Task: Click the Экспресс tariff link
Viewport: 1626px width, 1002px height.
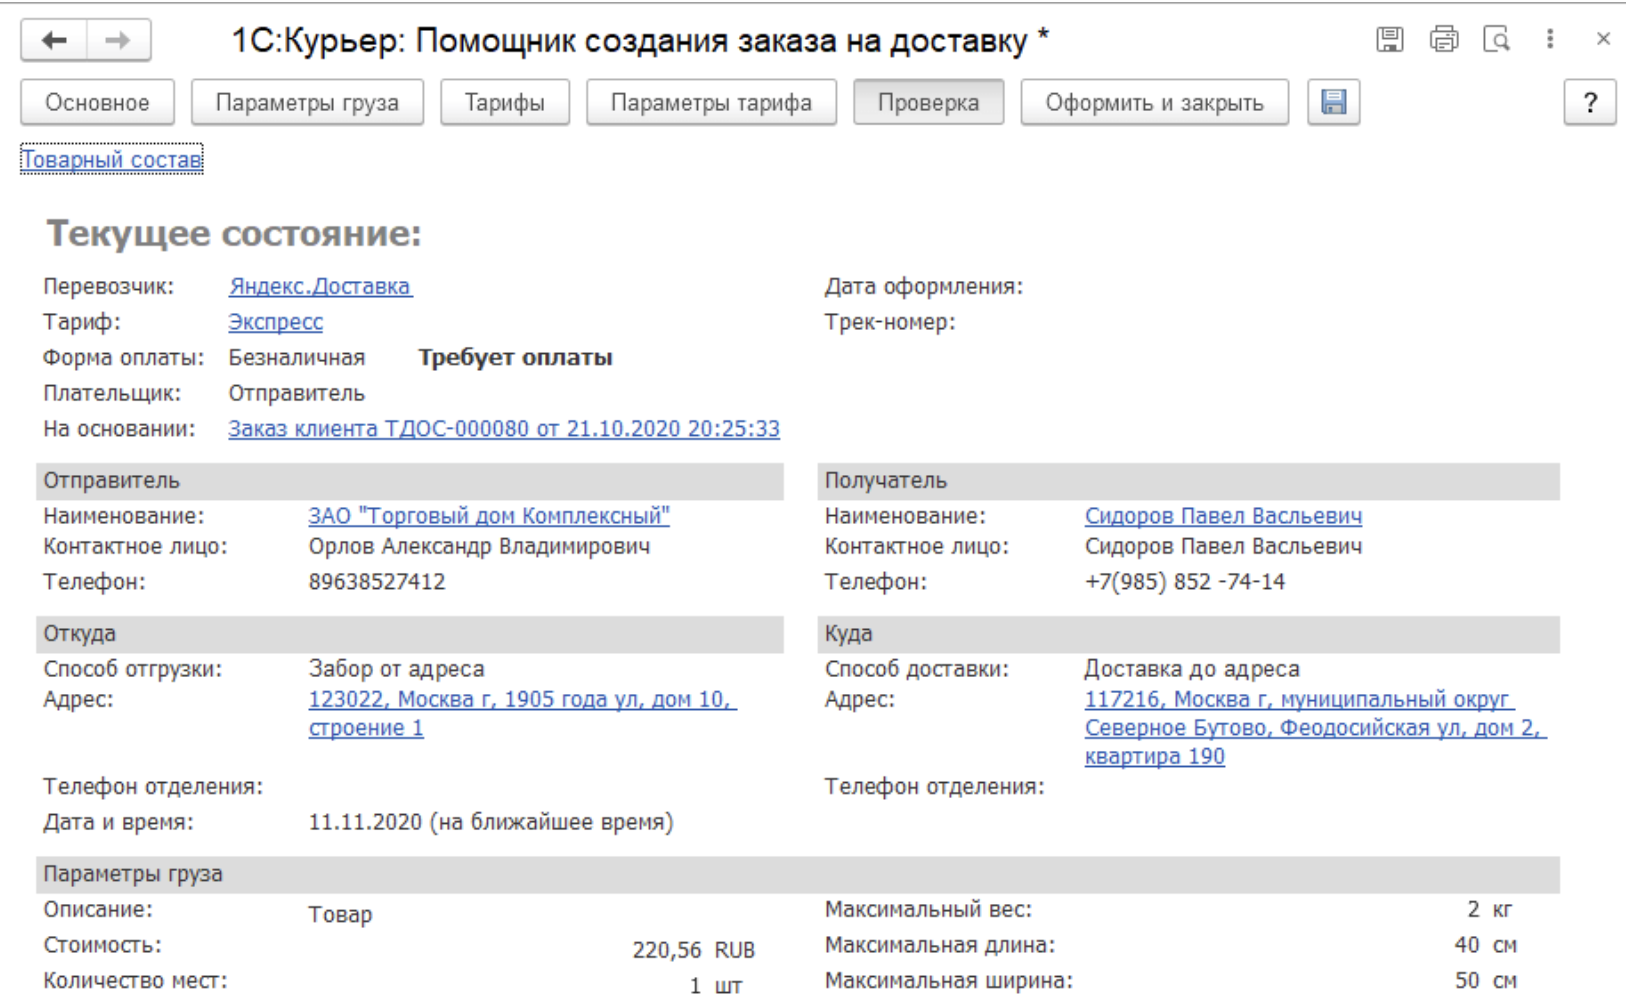Action: point(275,322)
